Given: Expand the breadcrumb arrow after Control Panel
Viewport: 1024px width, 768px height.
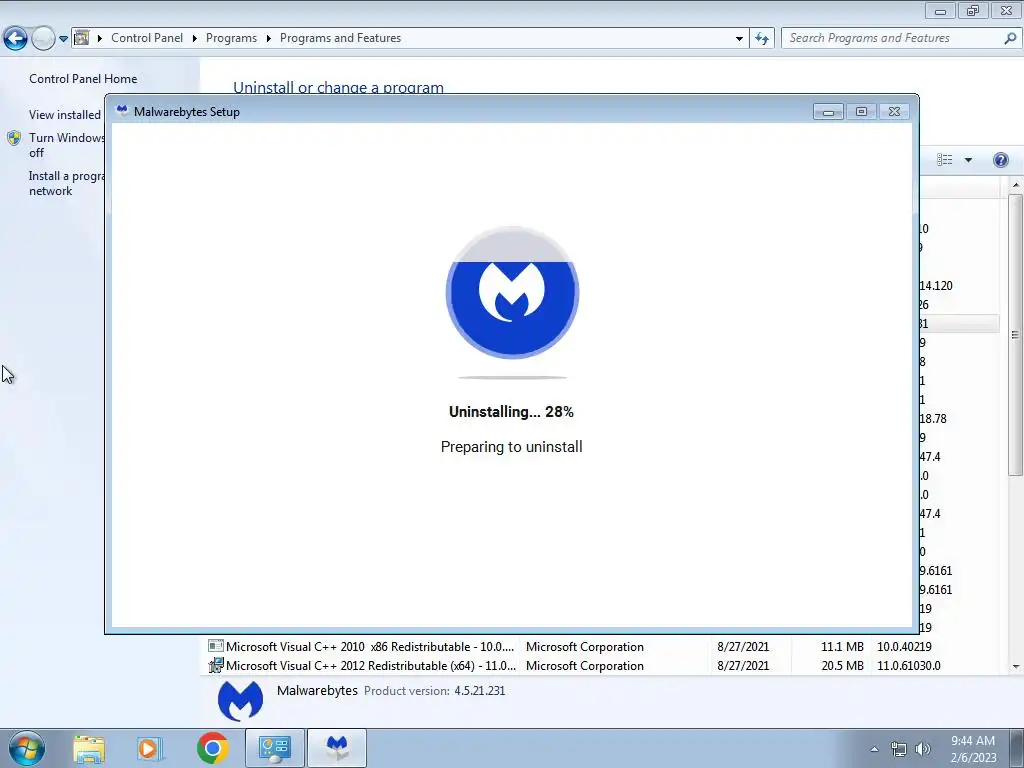Looking at the screenshot, I should 195,39.
